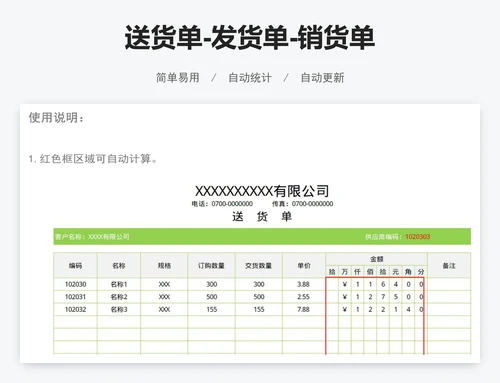Click the 规格 column header
This screenshot has width=500, height=383.
tap(164, 265)
